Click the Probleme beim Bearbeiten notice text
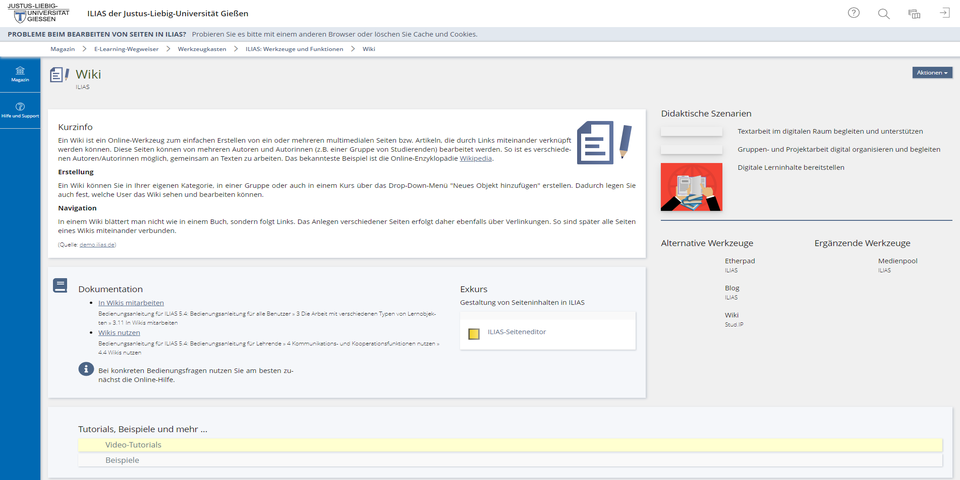Image resolution: width=960 pixels, height=480 pixels. 97,34
